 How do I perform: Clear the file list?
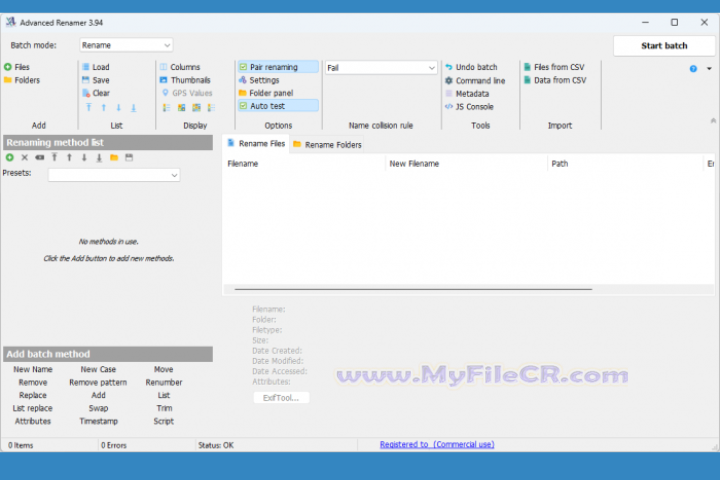pyautogui.click(x=96, y=93)
